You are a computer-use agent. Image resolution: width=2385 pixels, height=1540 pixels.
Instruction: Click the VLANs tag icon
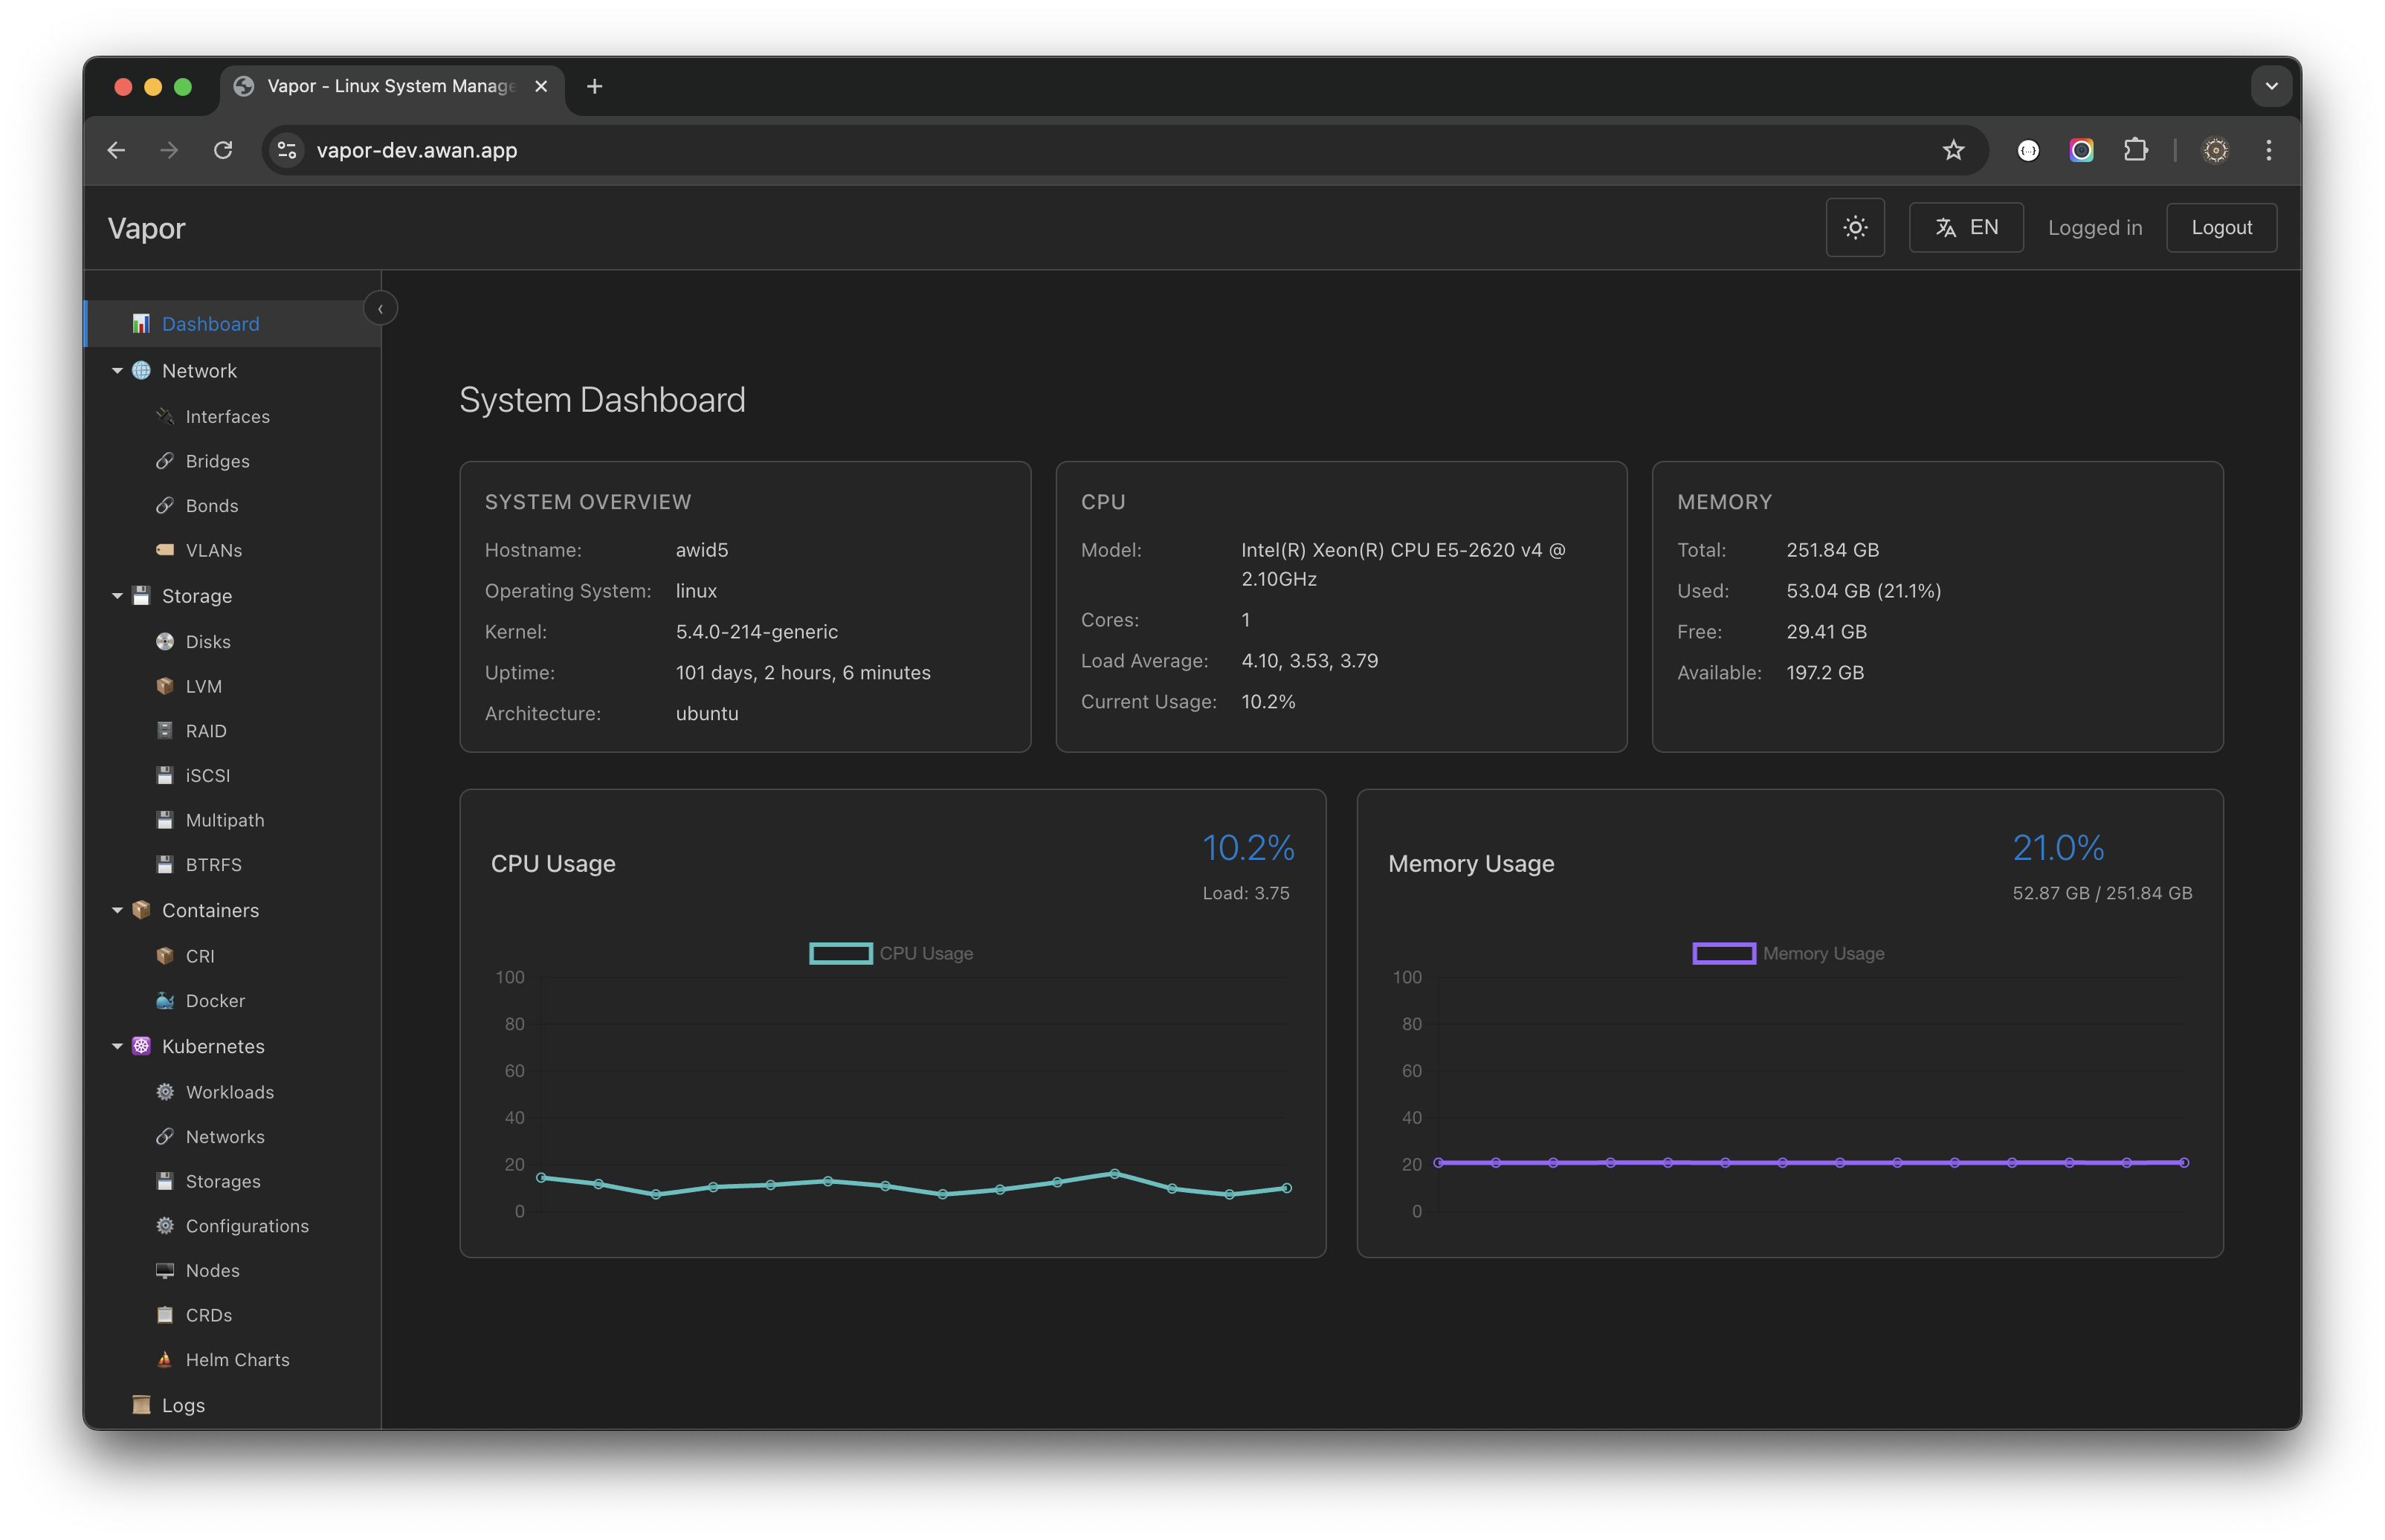[165, 550]
